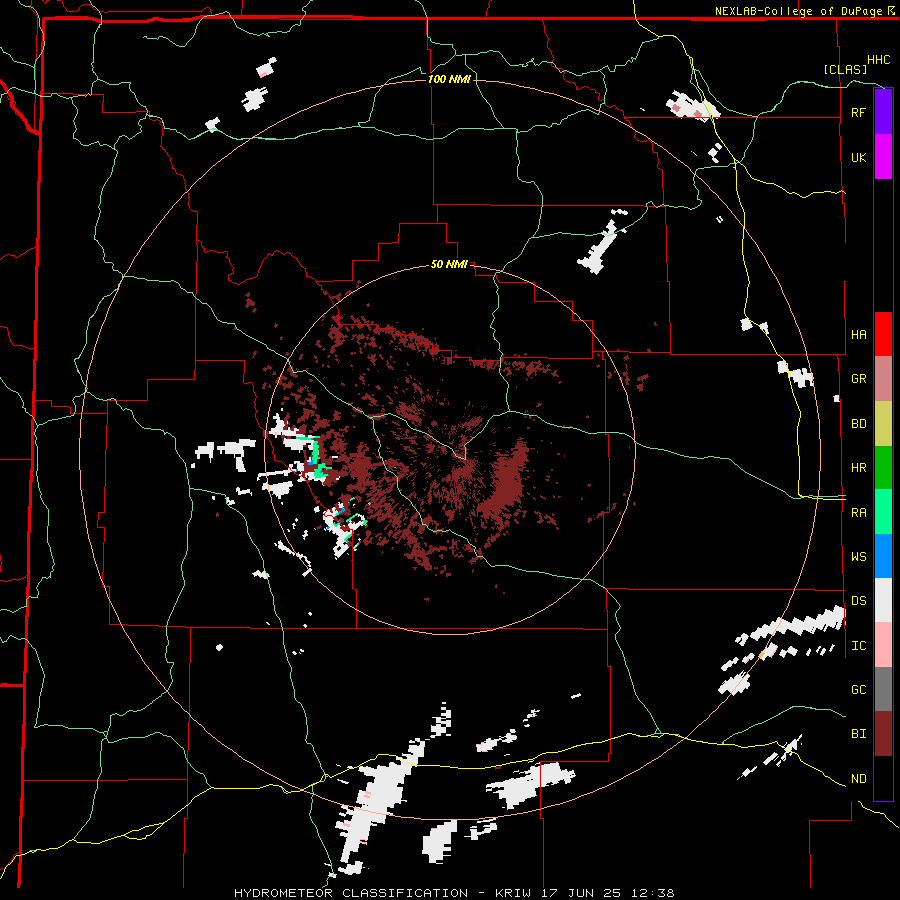Click the HYDROMETEOR CLASSIFICATION title text

tap(351, 893)
